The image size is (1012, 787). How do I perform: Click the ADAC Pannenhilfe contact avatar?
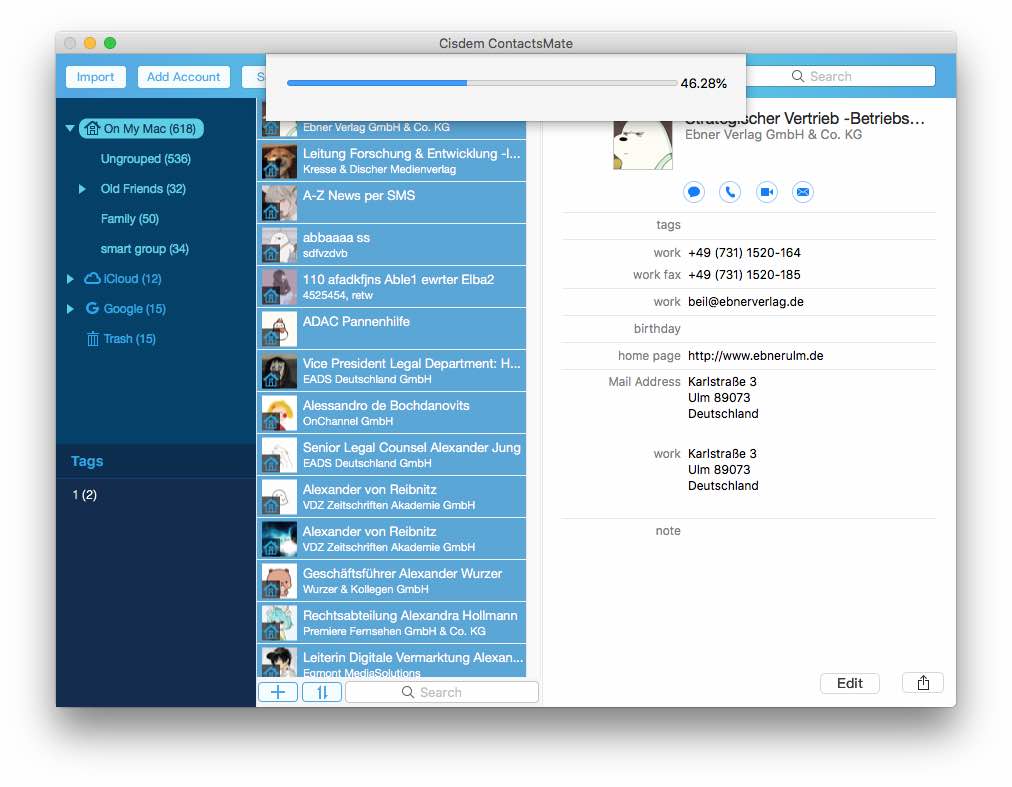click(279, 329)
